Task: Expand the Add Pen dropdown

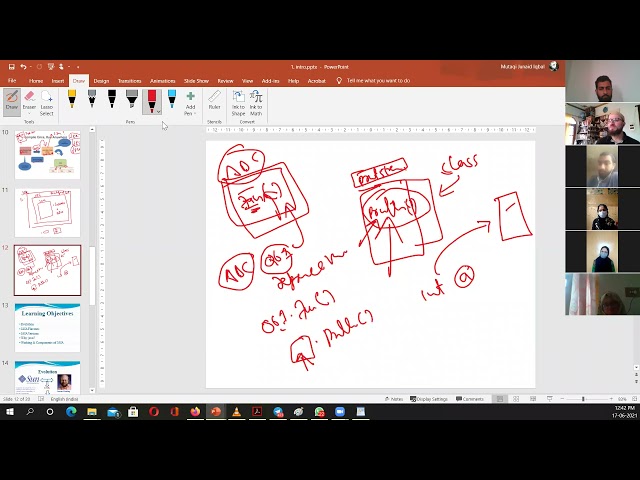Action: click(x=195, y=113)
